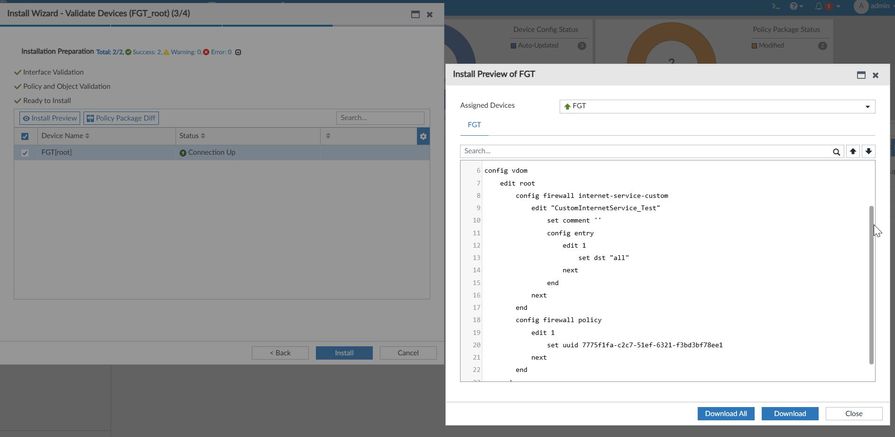The height and width of the screenshot is (437, 895).
Task: Open column settings gear in device table
Action: 423,136
